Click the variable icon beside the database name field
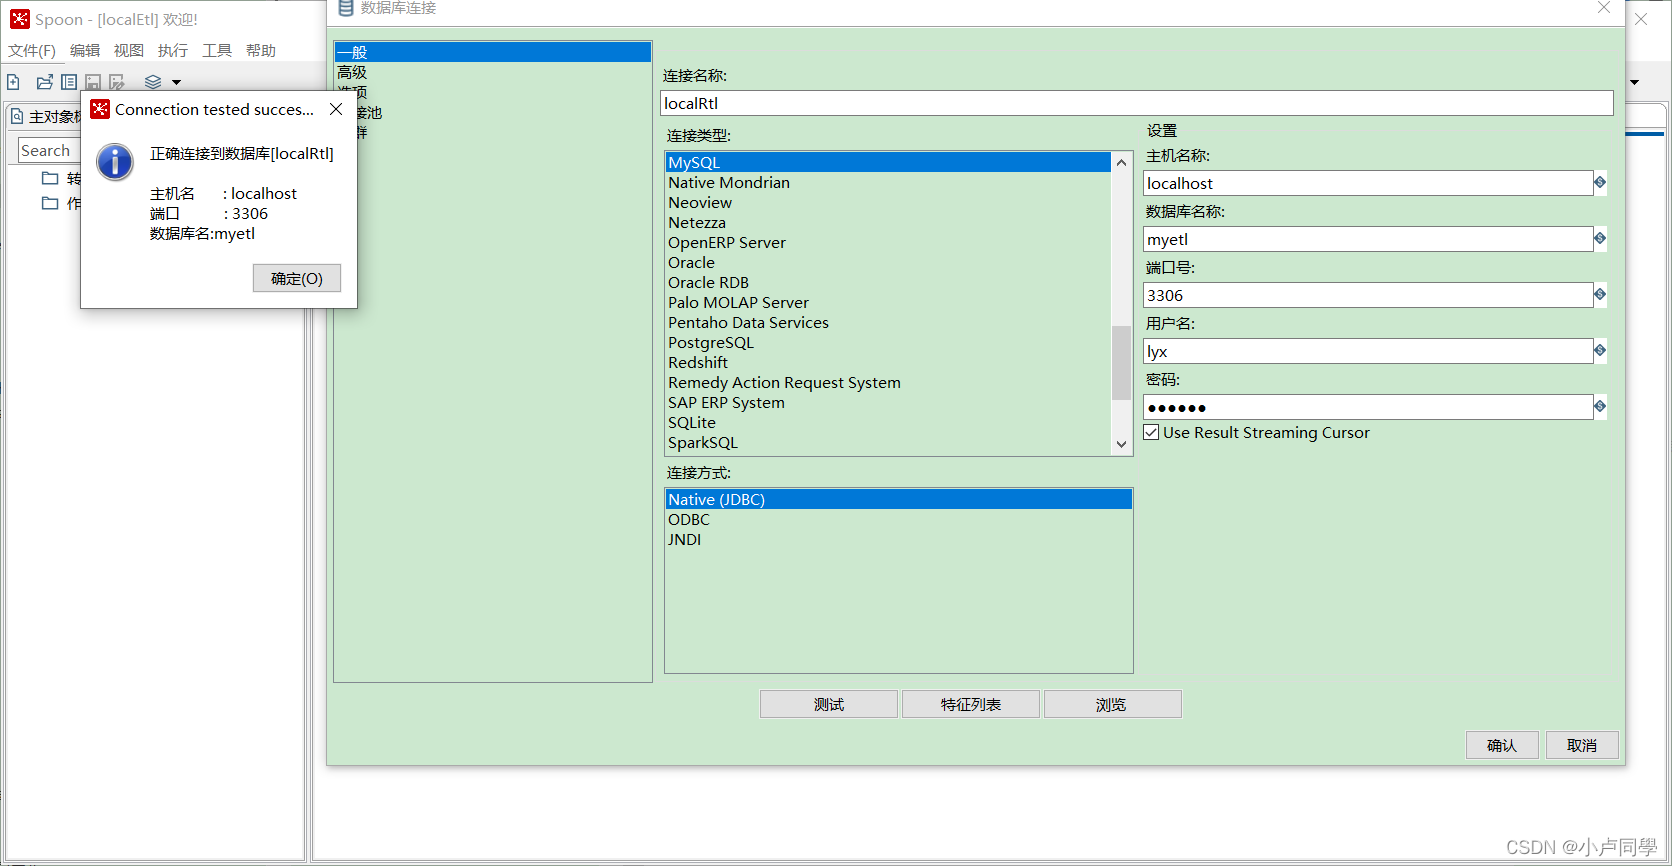The height and width of the screenshot is (866, 1672). [1600, 238]
